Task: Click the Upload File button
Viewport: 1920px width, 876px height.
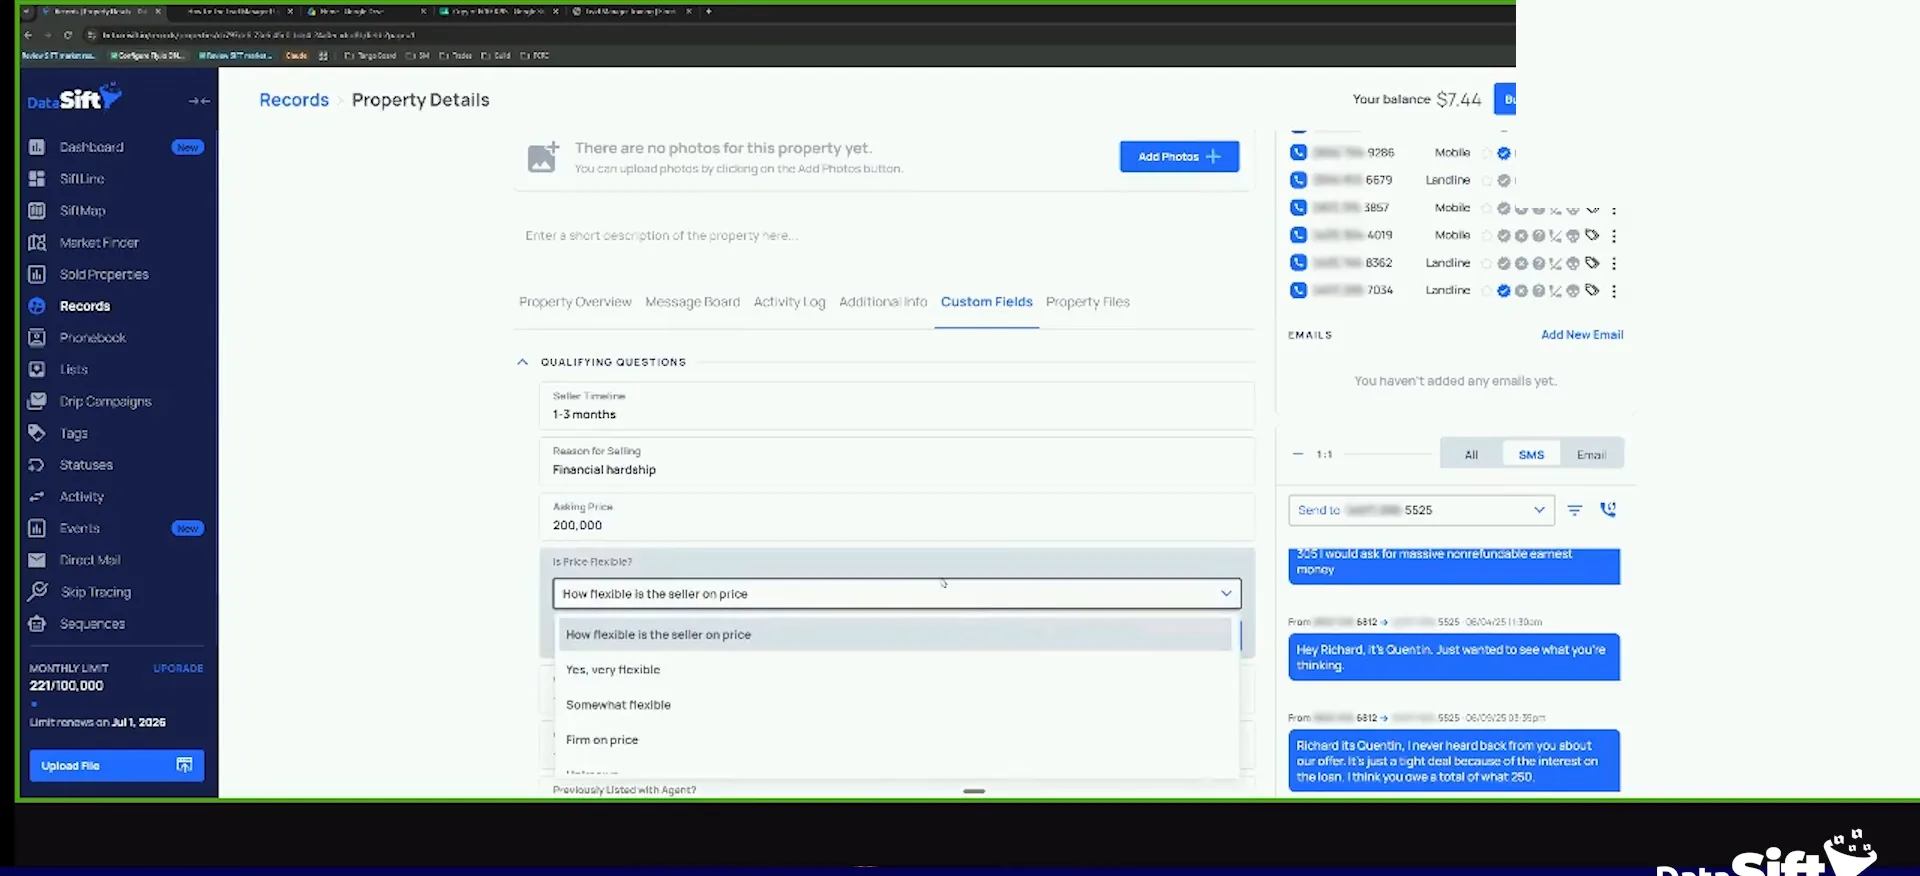Action: (x=117, y=766)
